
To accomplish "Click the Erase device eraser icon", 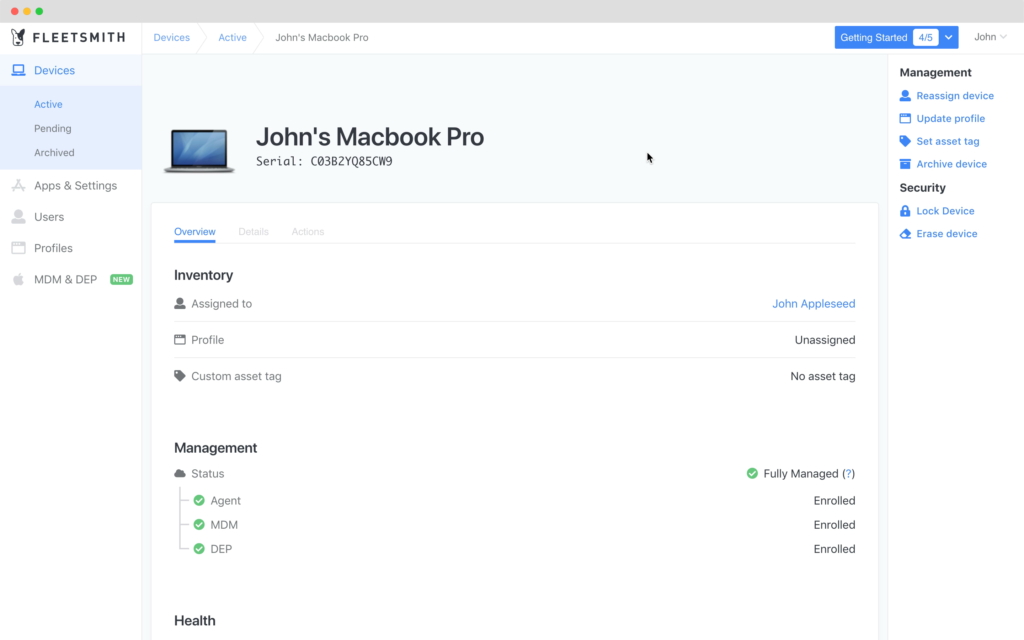I will (905, 234).
